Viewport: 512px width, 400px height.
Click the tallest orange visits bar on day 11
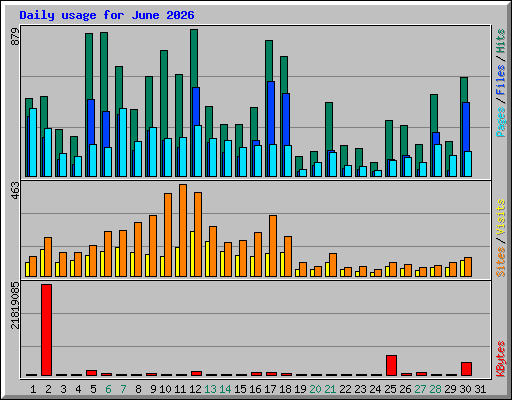click(183, 230)
